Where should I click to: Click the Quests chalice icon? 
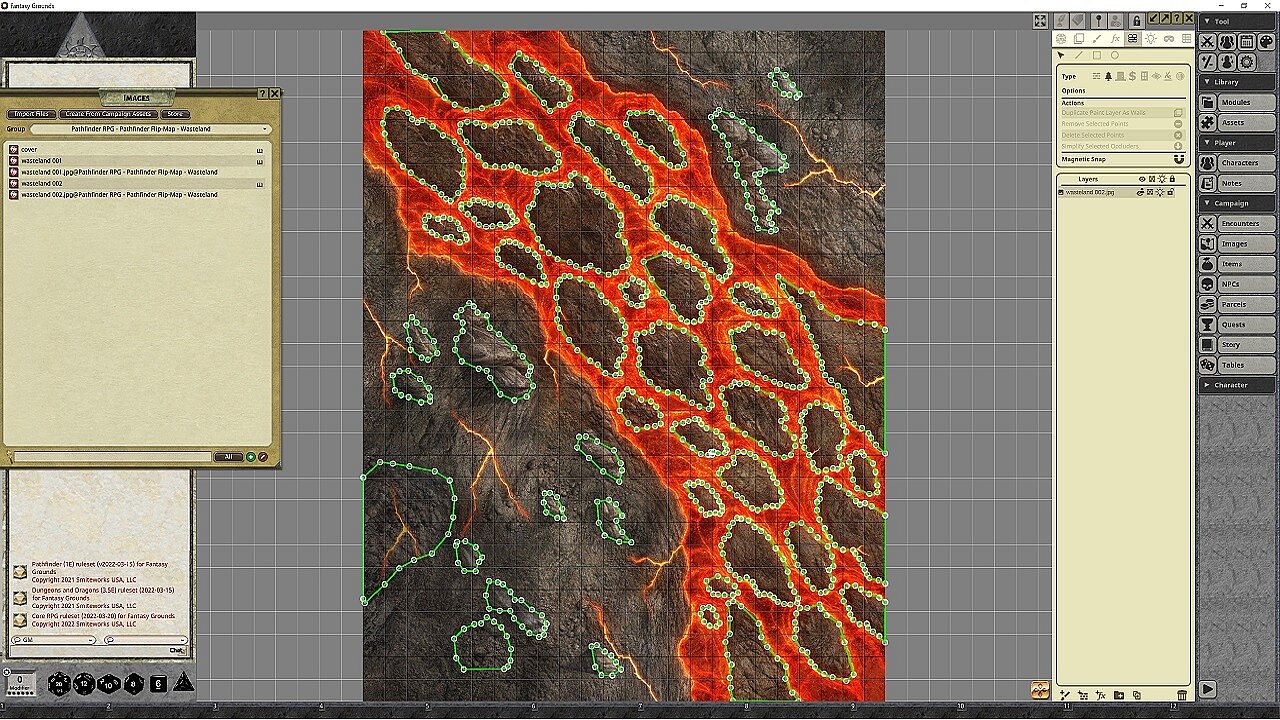pos(1208,324)
